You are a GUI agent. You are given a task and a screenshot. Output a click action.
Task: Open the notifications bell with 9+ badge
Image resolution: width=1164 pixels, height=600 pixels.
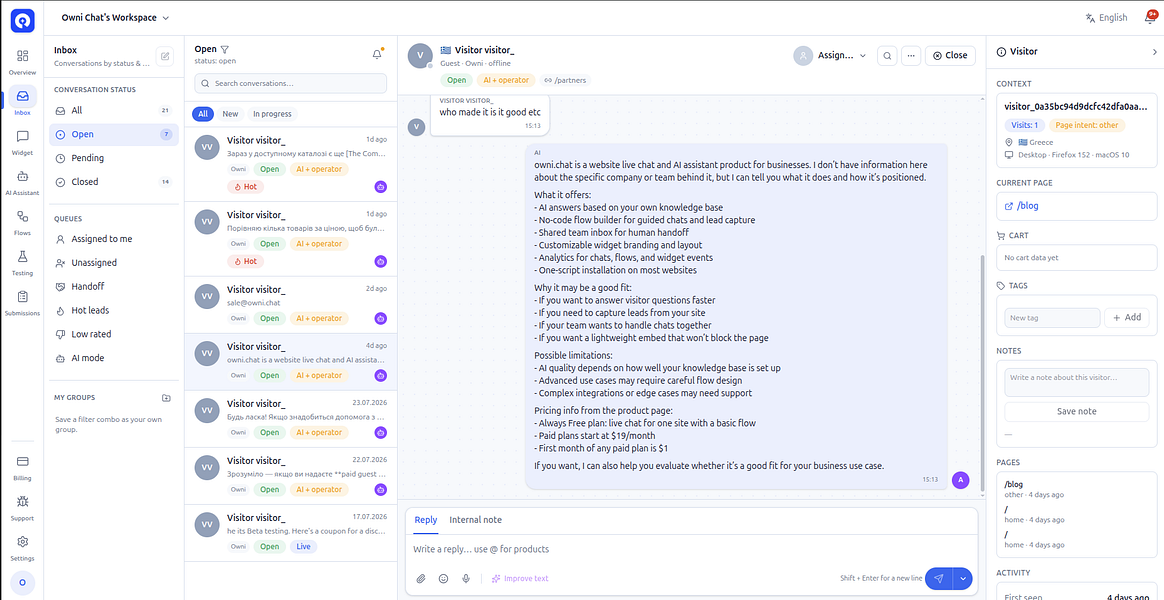pos(1150,17)
